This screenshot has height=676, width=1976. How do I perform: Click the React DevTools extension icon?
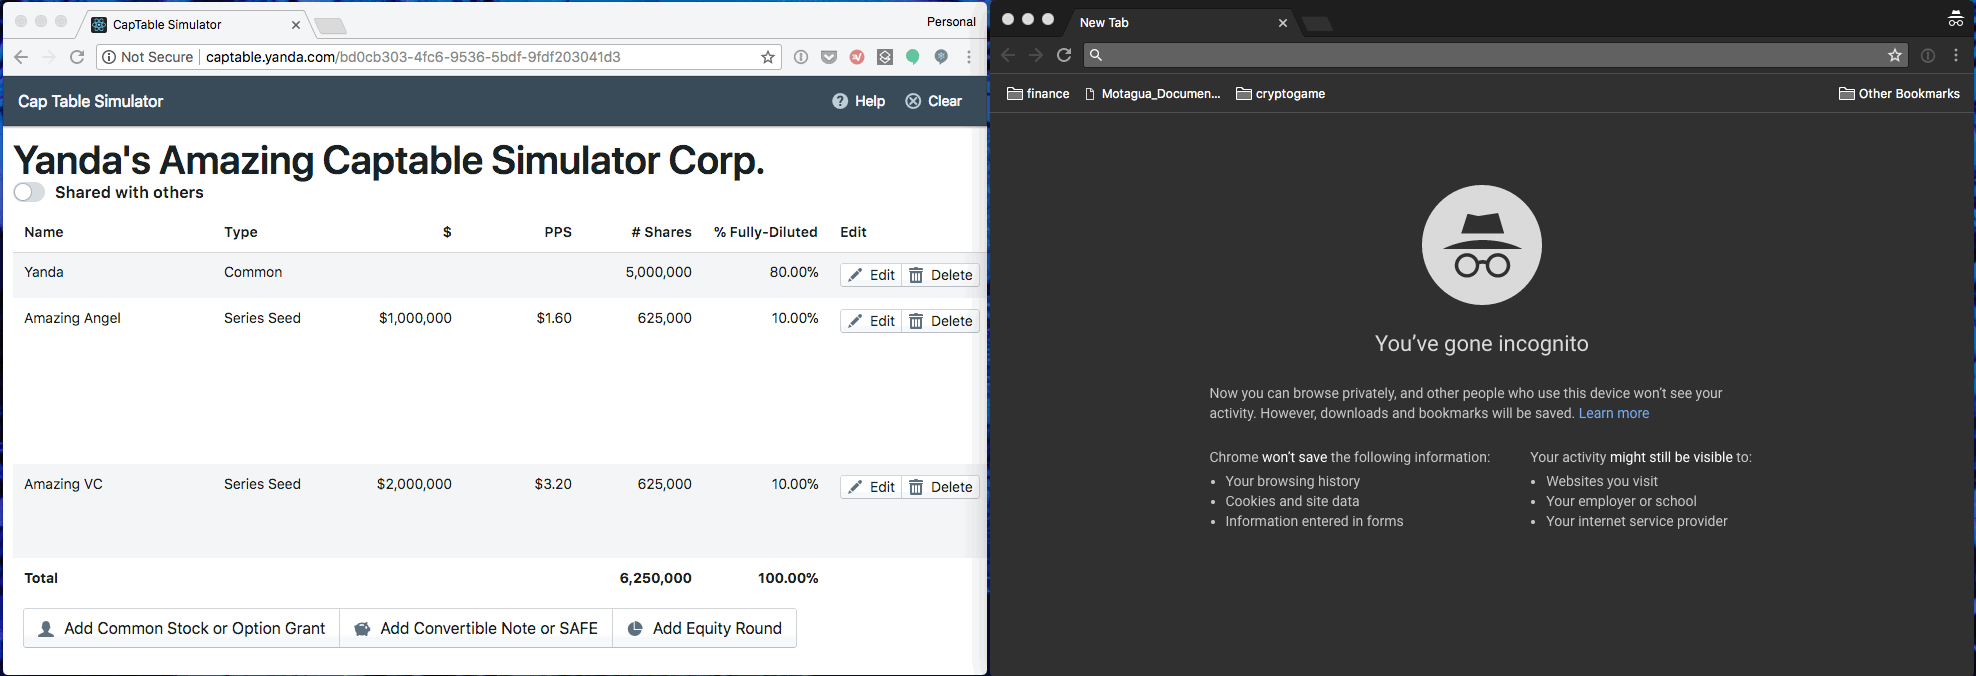tap(941, 57)
